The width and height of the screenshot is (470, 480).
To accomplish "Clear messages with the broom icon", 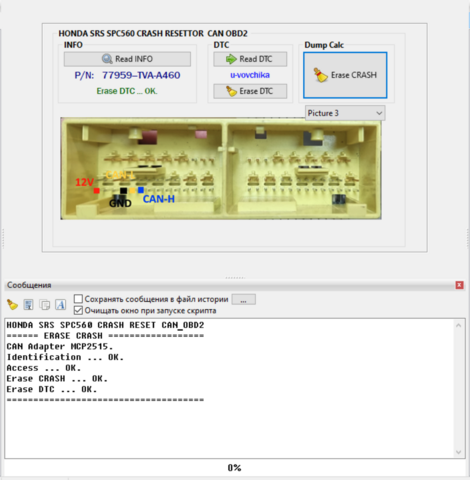I will [12, 304].
